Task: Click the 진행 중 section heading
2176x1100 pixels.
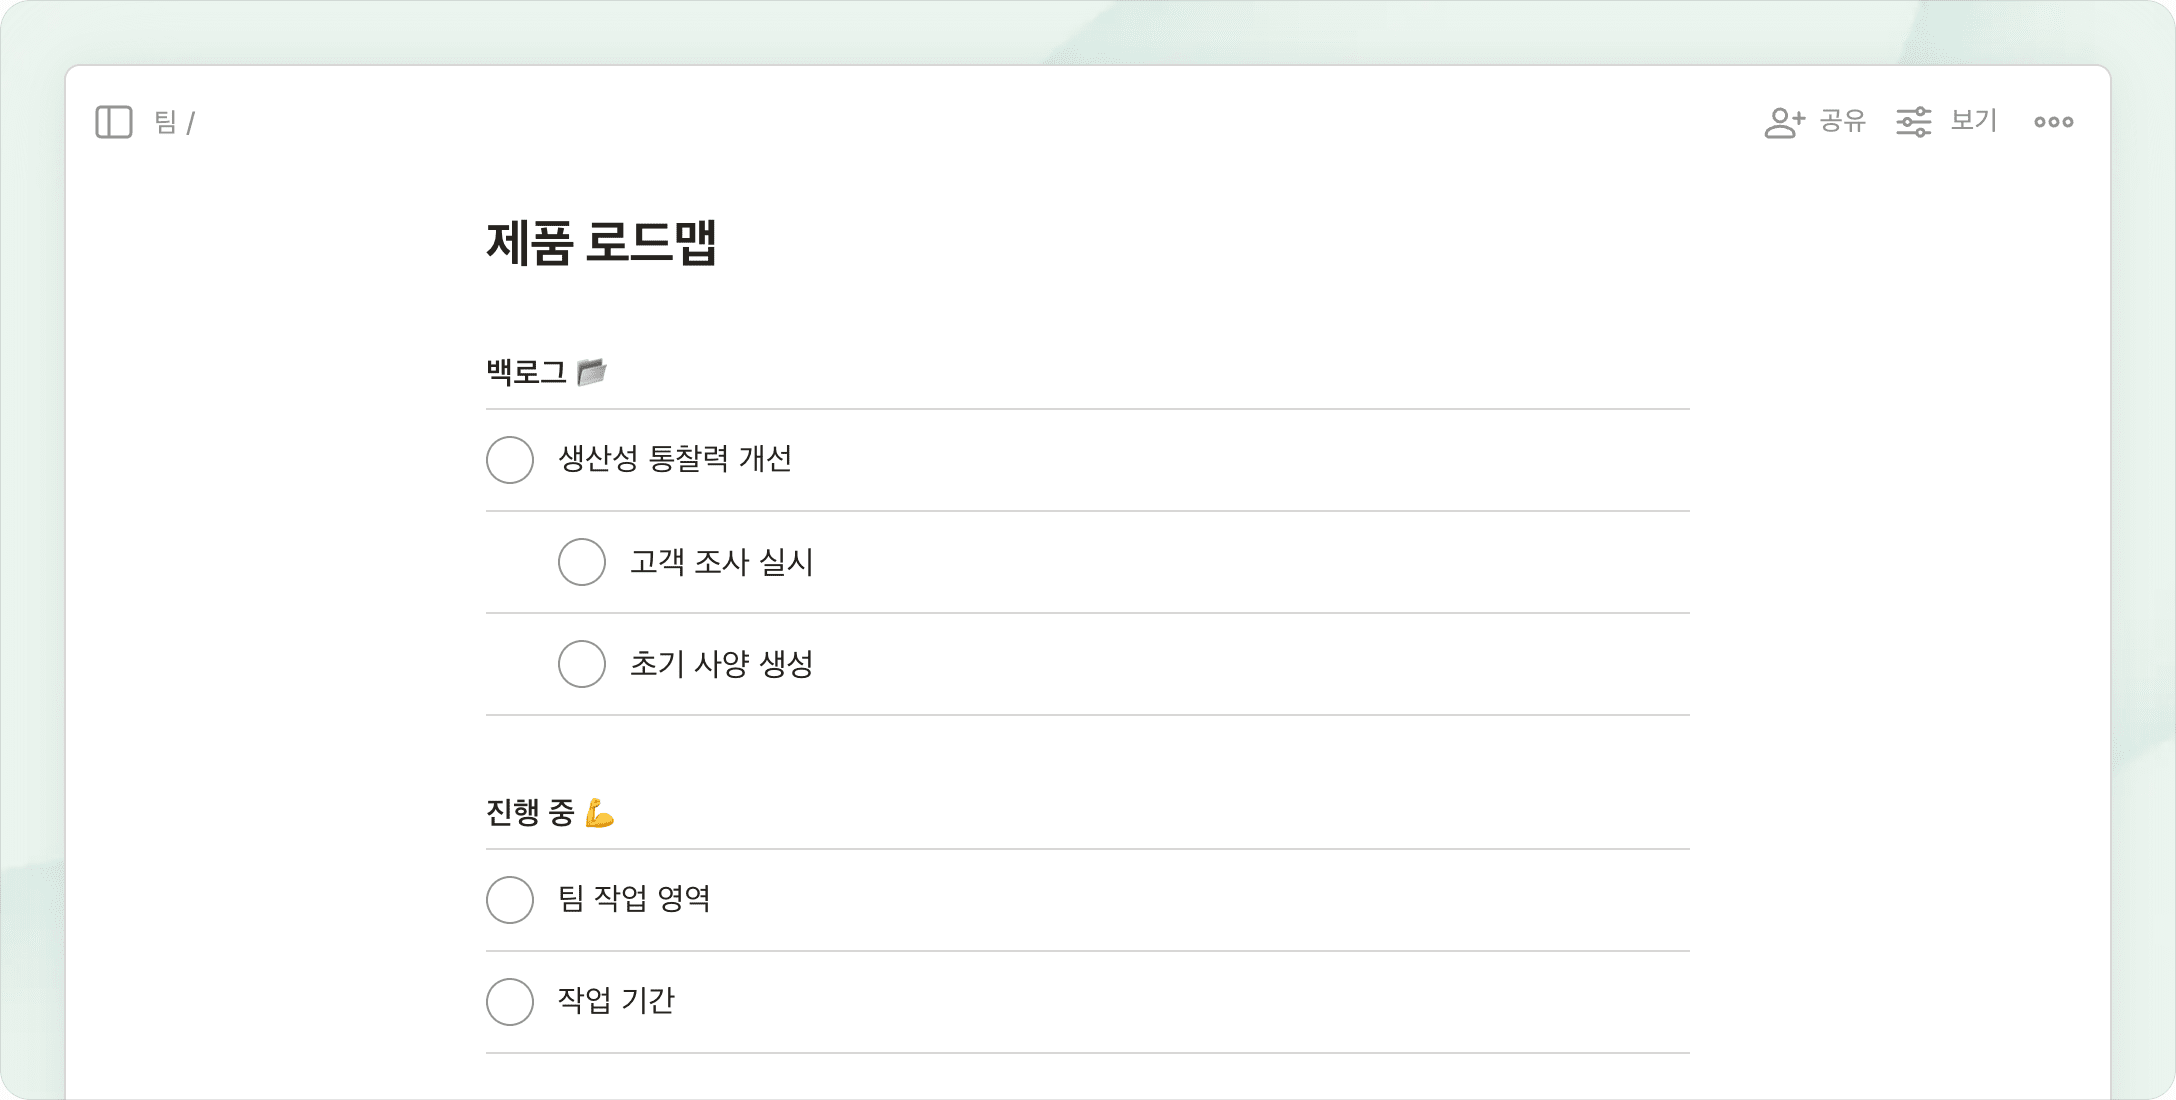Action: pos(530,813)
